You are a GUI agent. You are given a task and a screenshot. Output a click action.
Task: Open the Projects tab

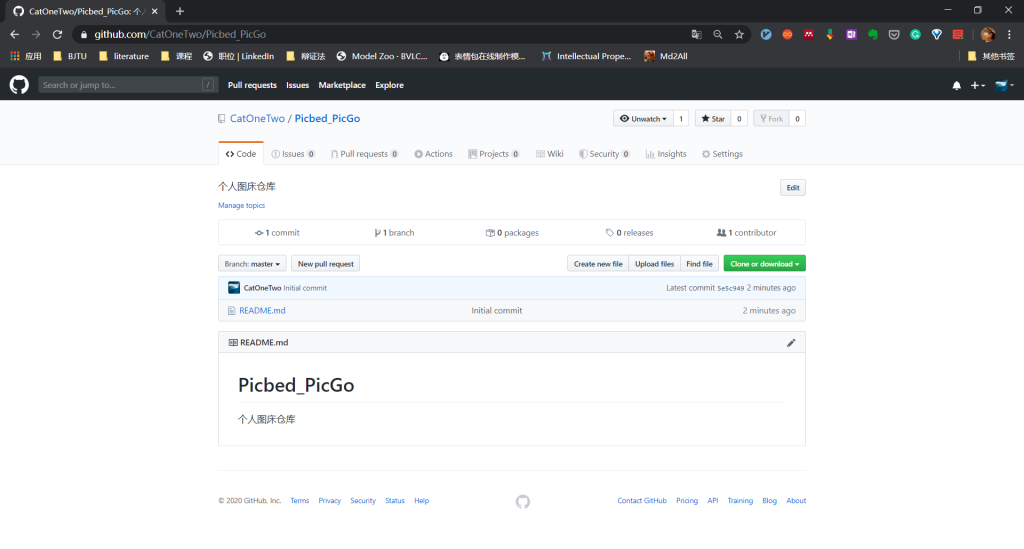click(493, 154)
